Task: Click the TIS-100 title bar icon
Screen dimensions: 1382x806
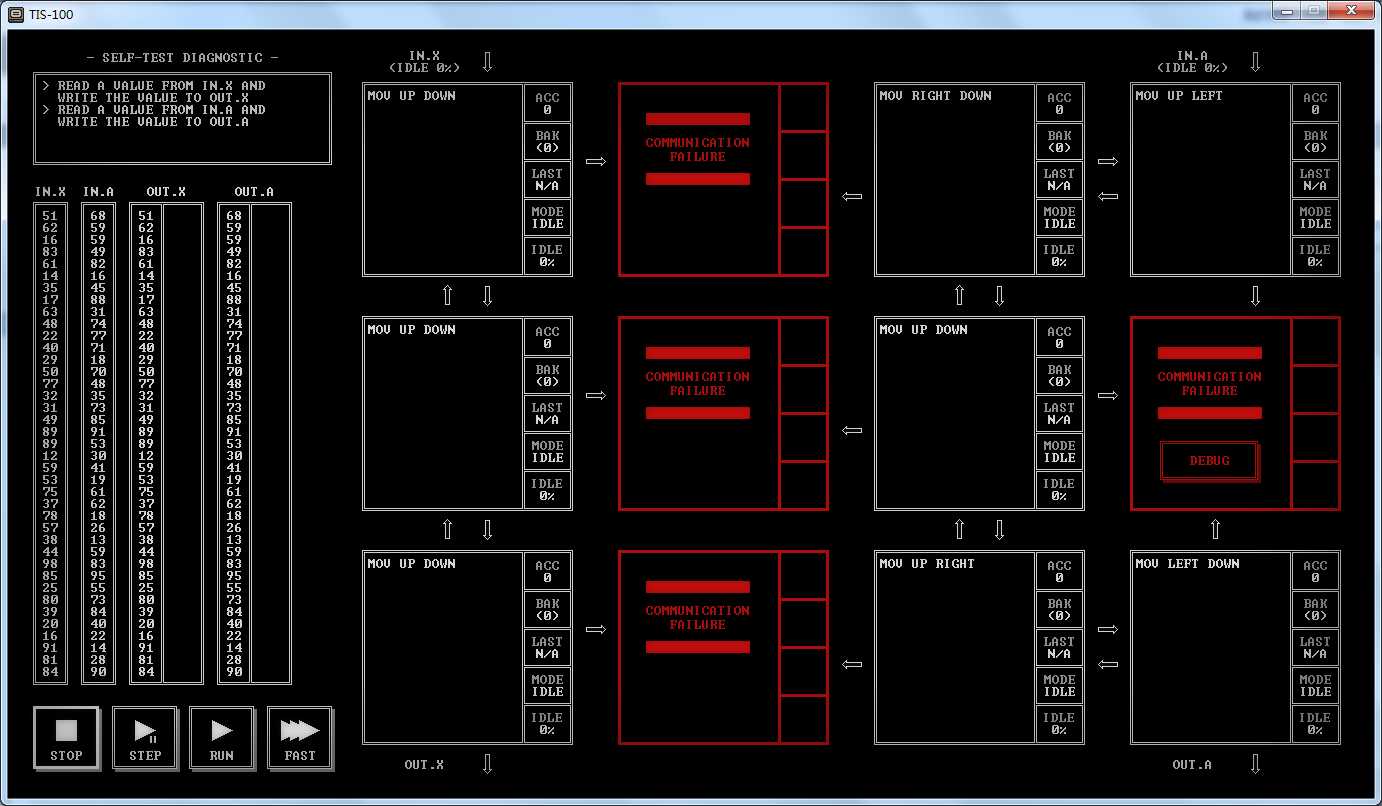Action: tap(16, 14)
